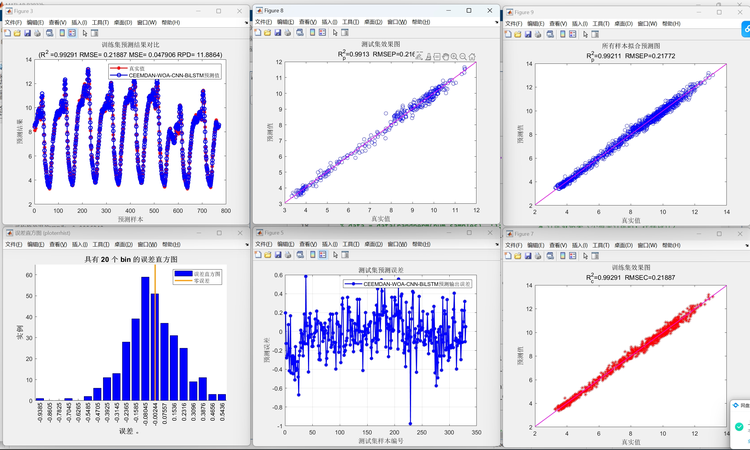750x450 pixels.
Task: Click the Save icon in Figure 3 toolbar
Action: click(27, 33)
